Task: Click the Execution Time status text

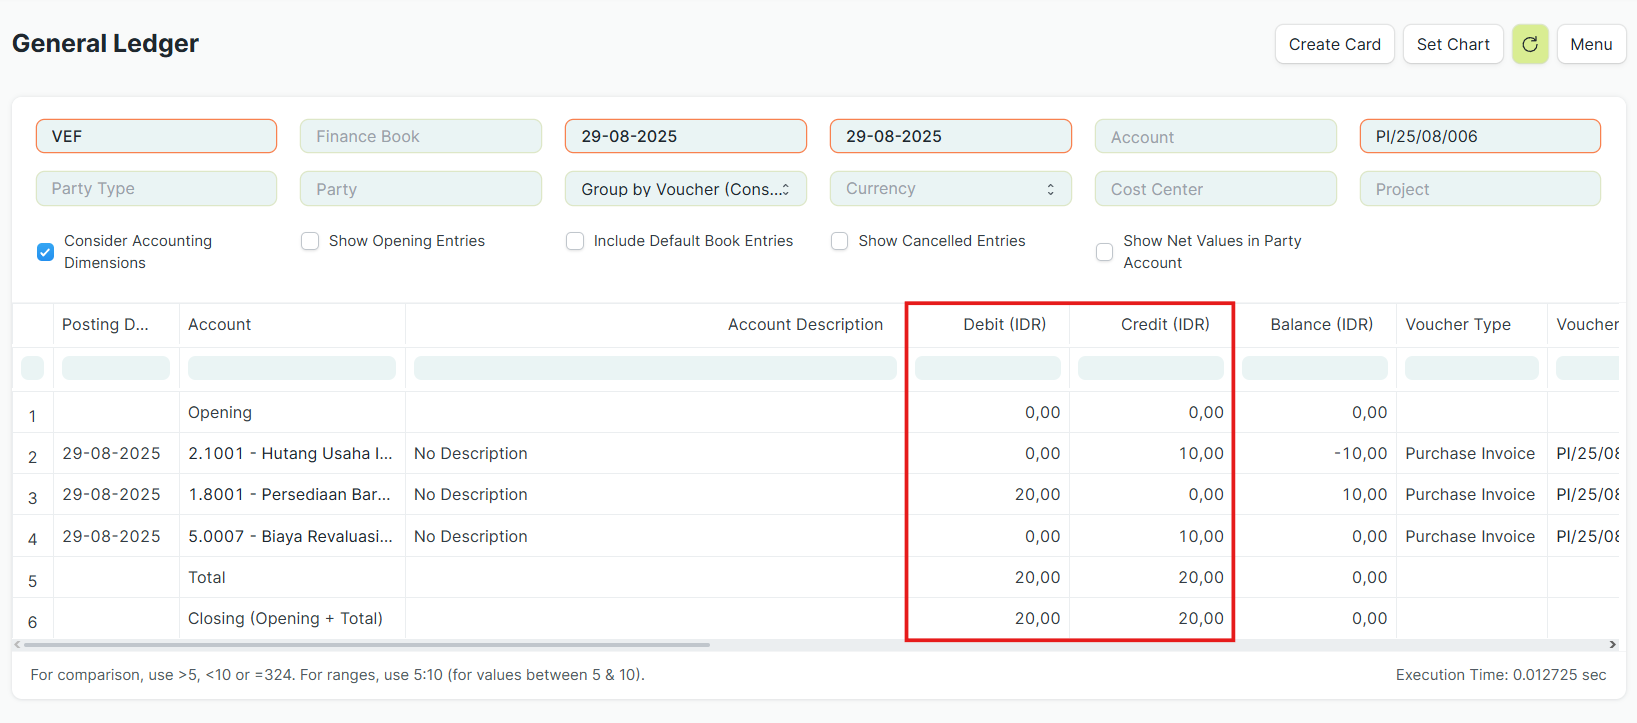Action: point(1500,675)
